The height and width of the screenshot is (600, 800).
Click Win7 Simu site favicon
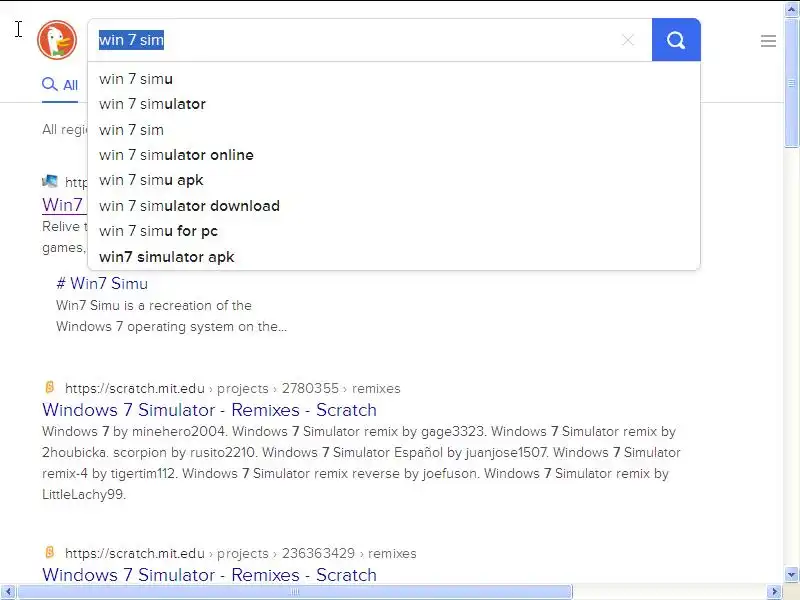49,181
